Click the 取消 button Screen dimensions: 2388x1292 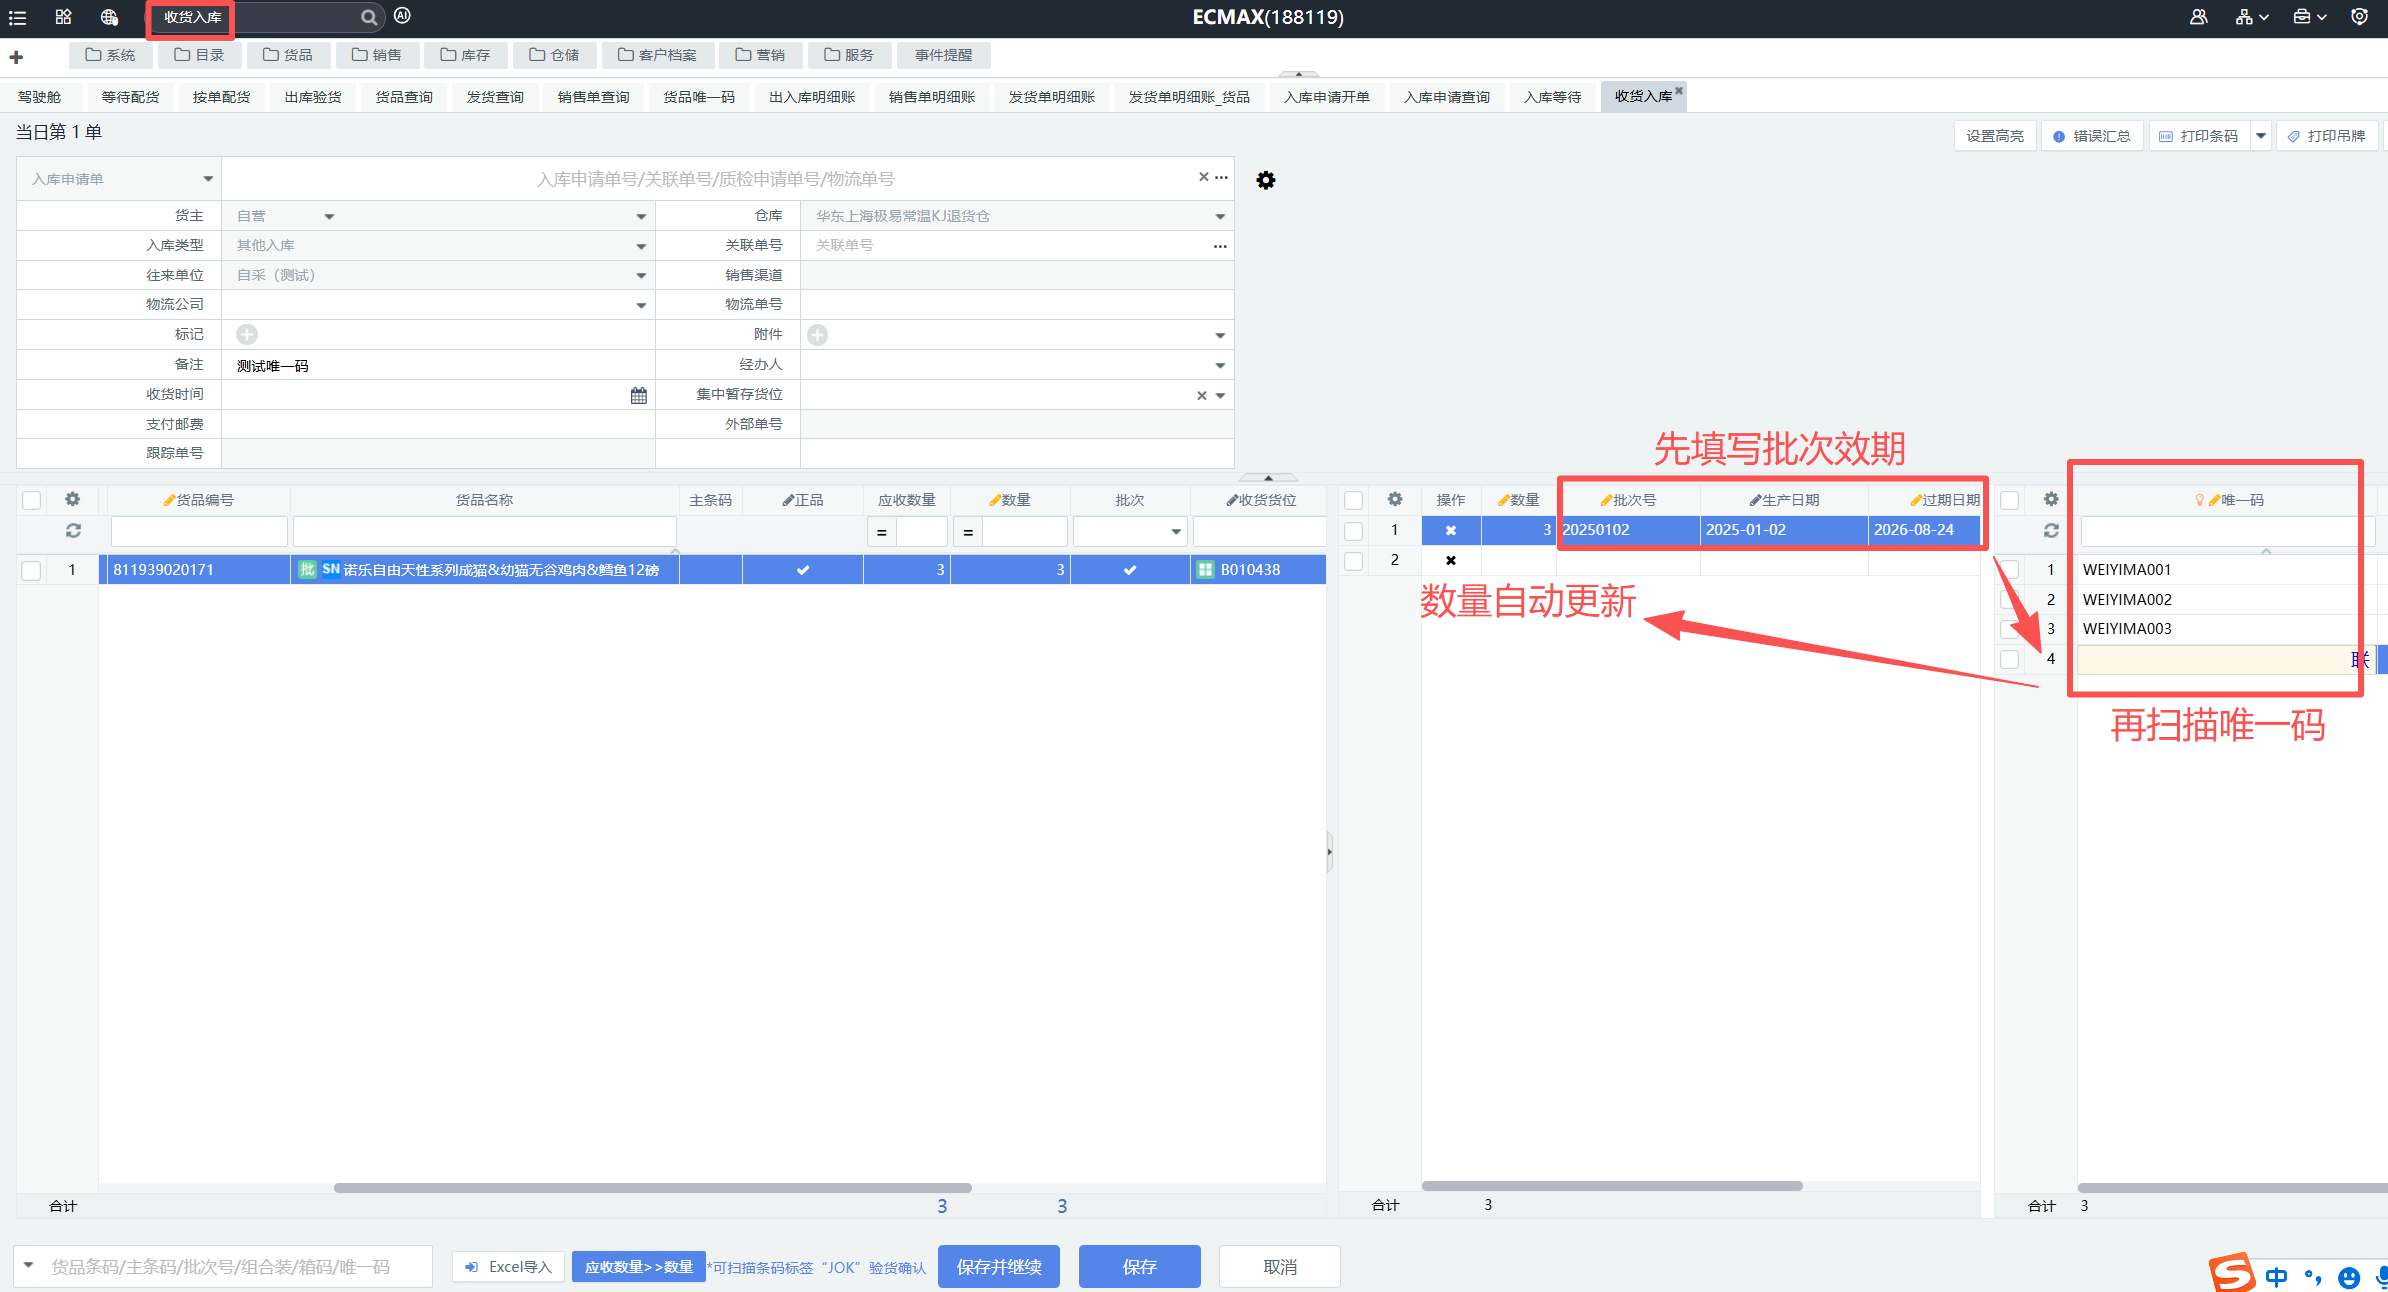coord(1280,1267)
